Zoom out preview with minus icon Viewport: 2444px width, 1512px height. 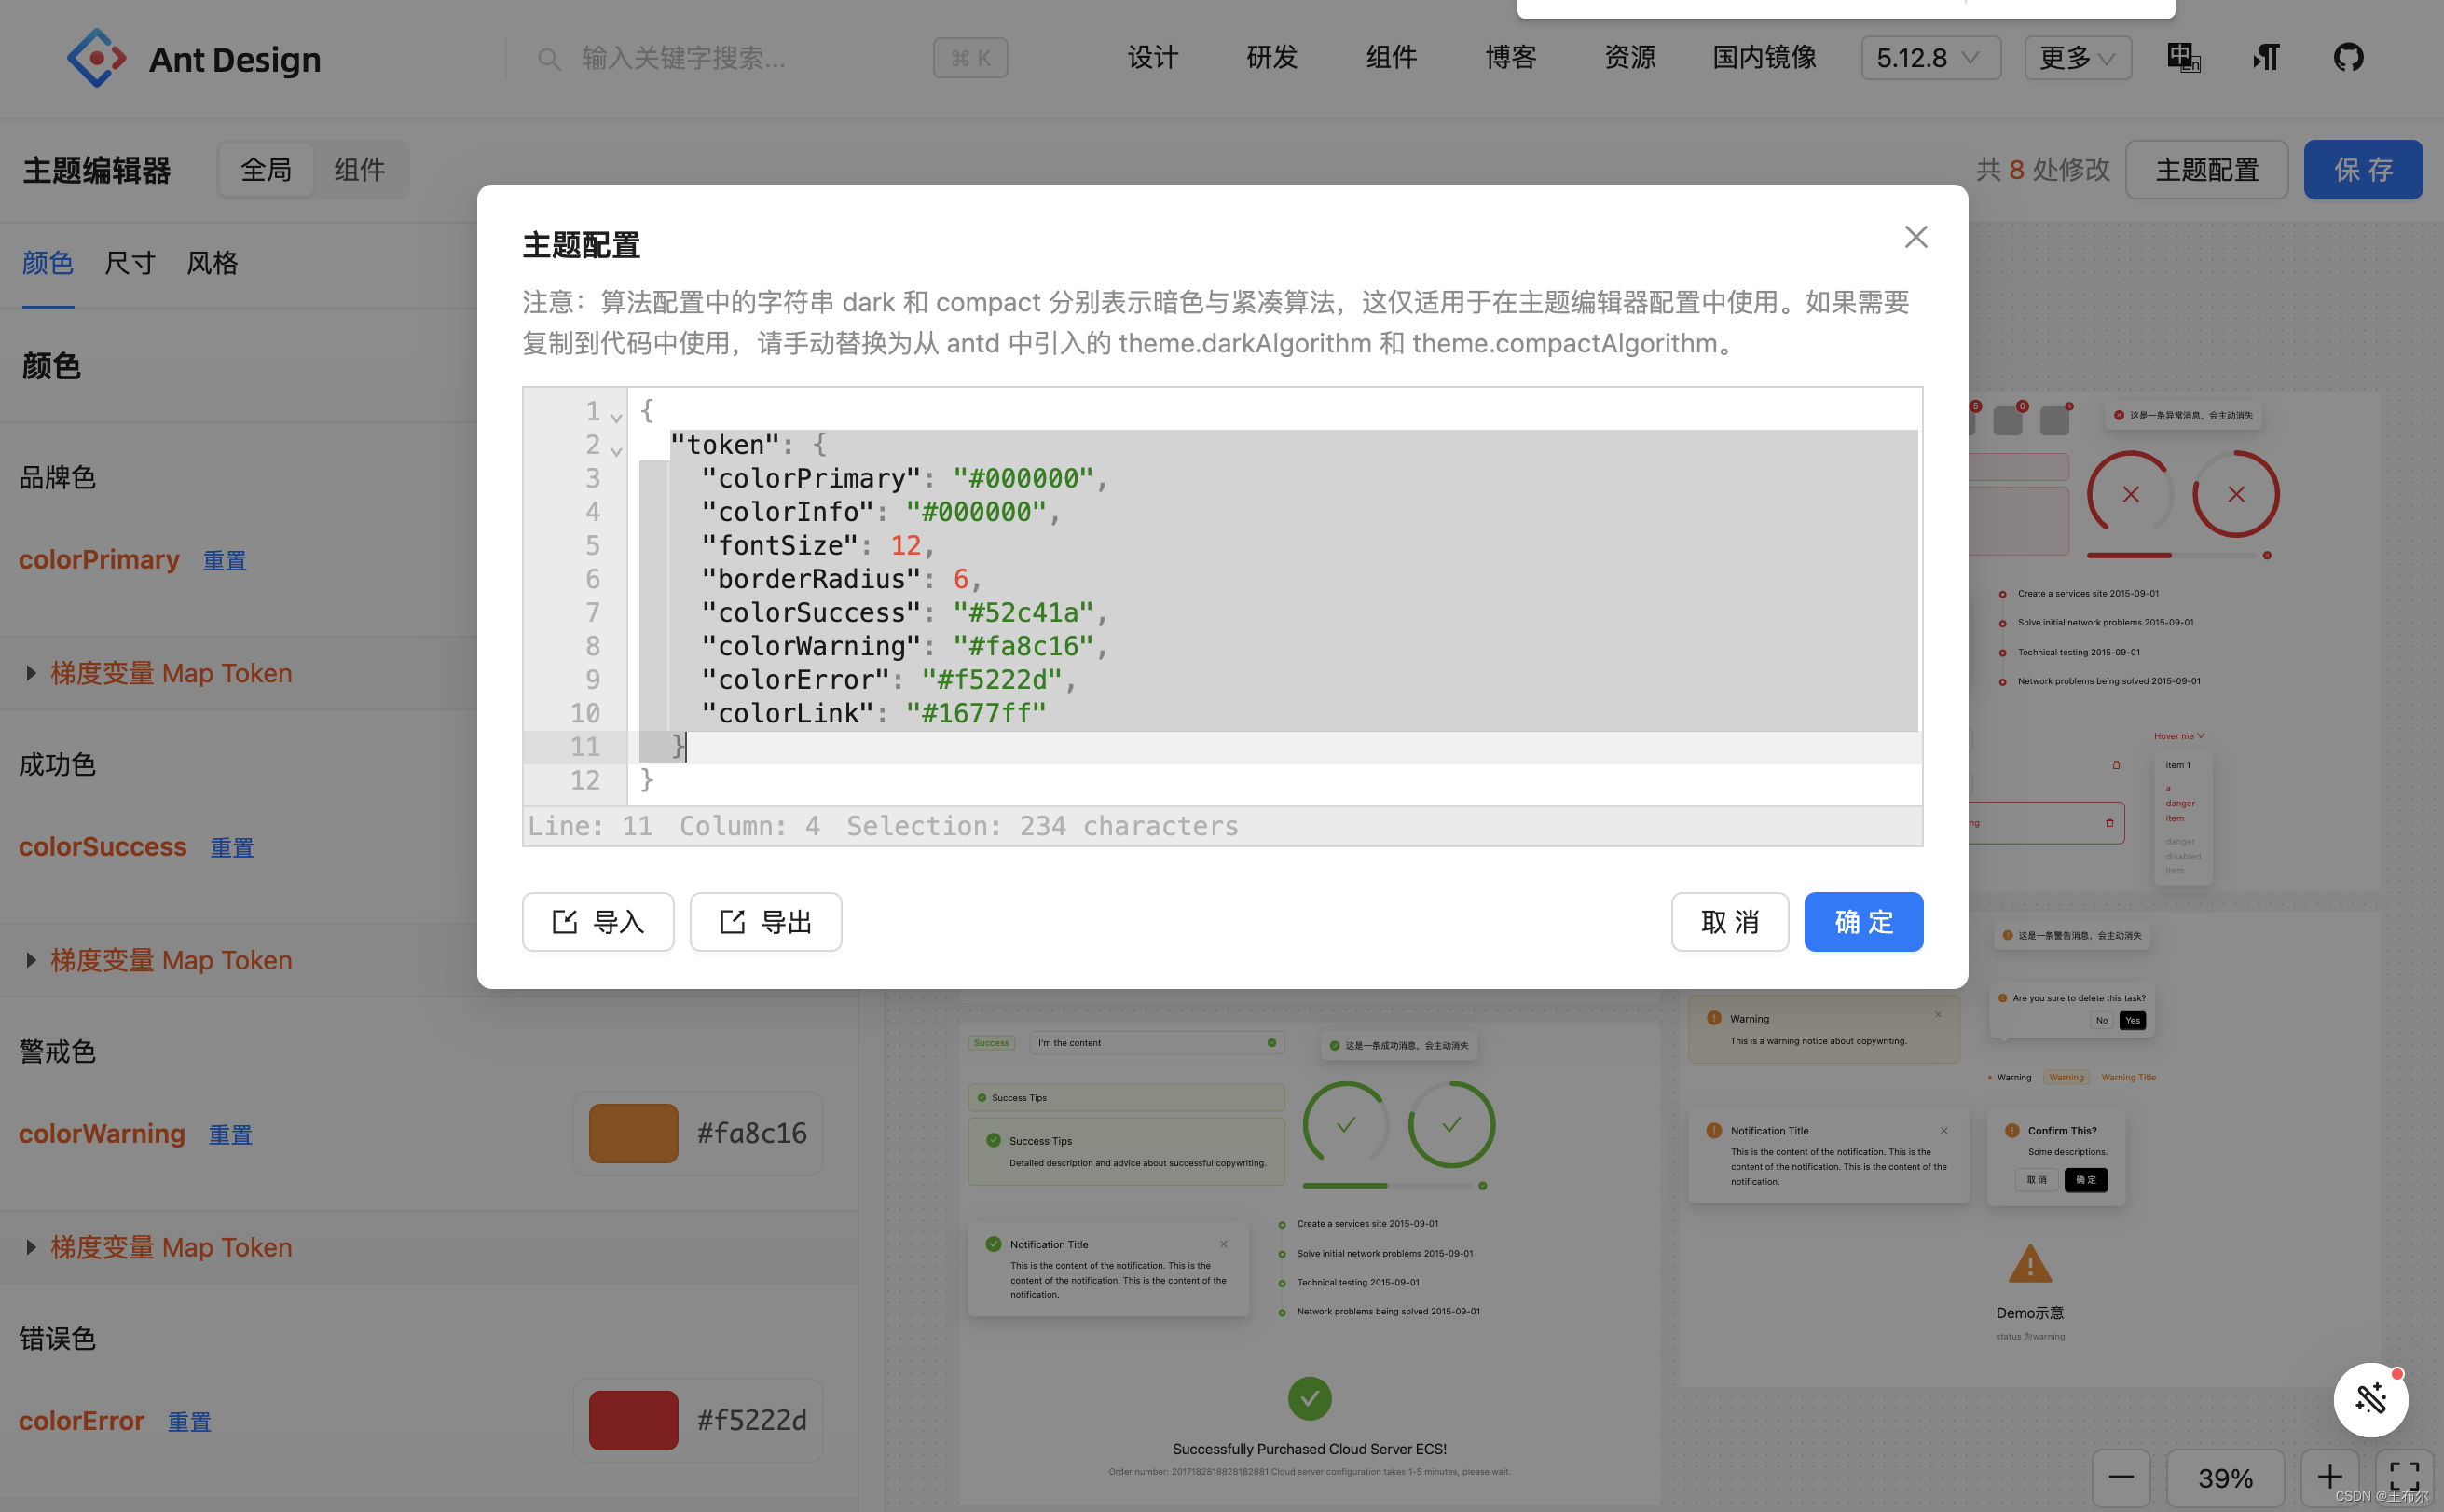click(2121, 1477)
